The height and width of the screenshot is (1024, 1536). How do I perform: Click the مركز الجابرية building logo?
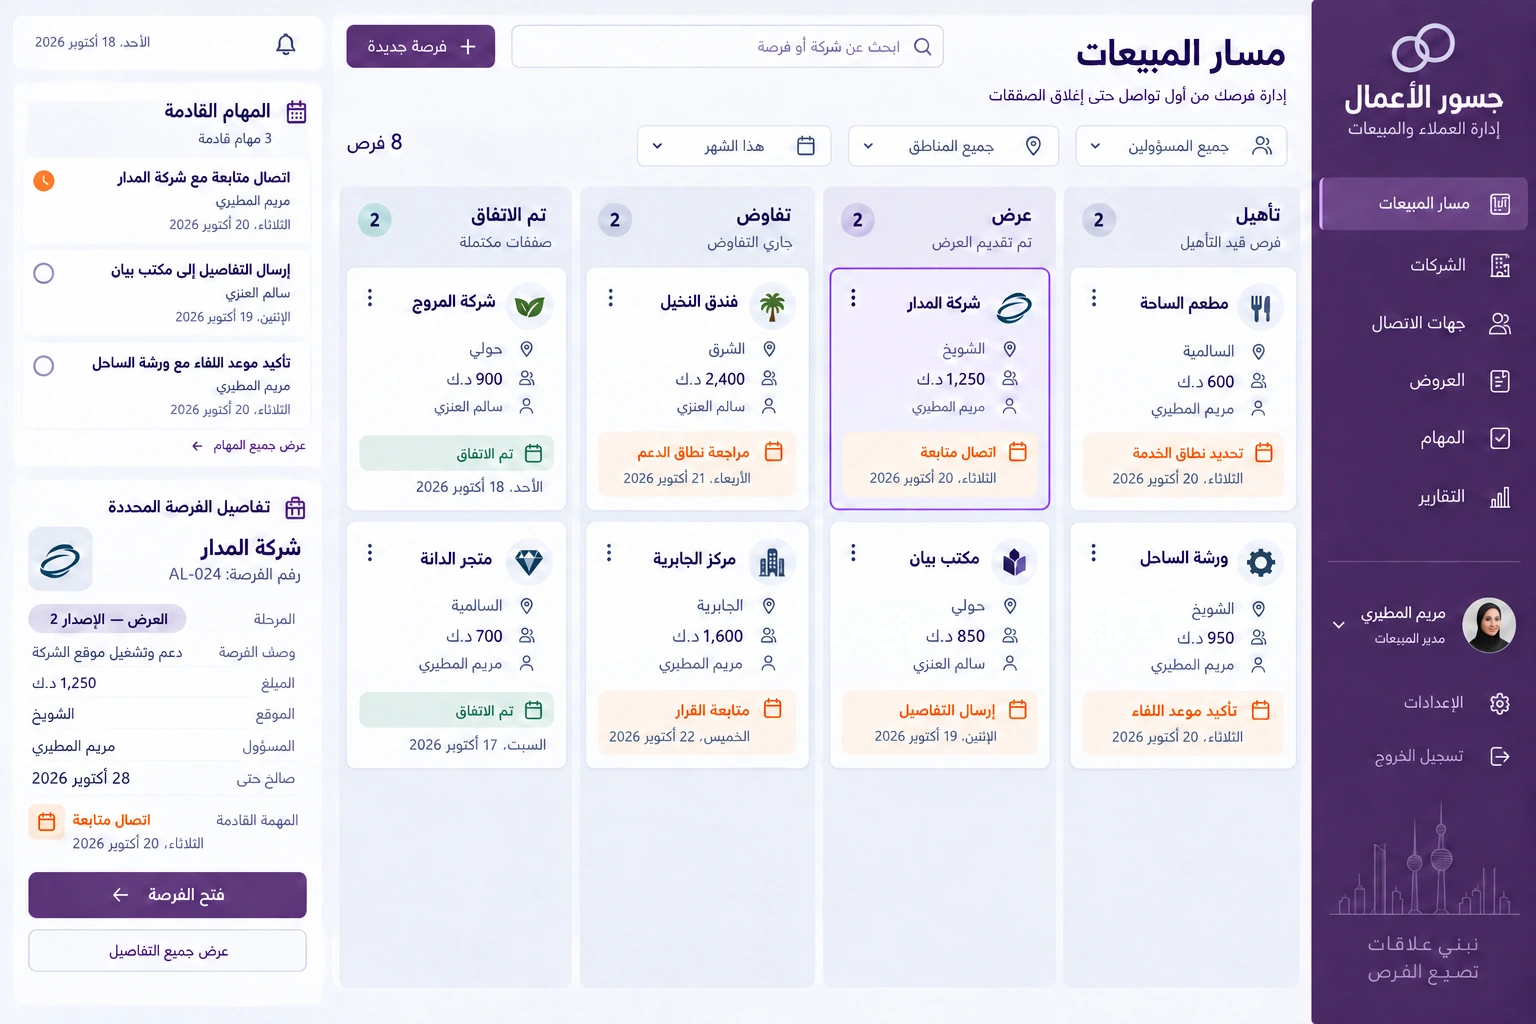pos(772,562)
